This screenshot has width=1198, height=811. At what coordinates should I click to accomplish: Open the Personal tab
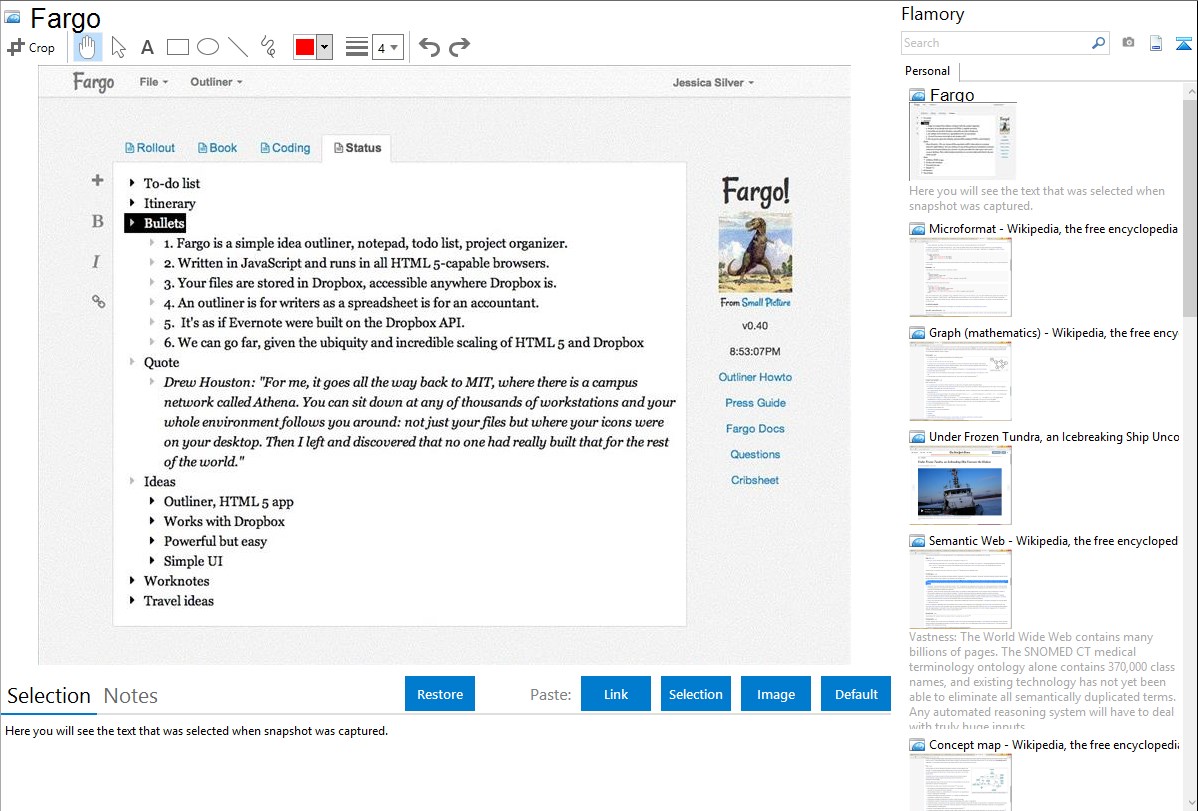click(927, 70)
